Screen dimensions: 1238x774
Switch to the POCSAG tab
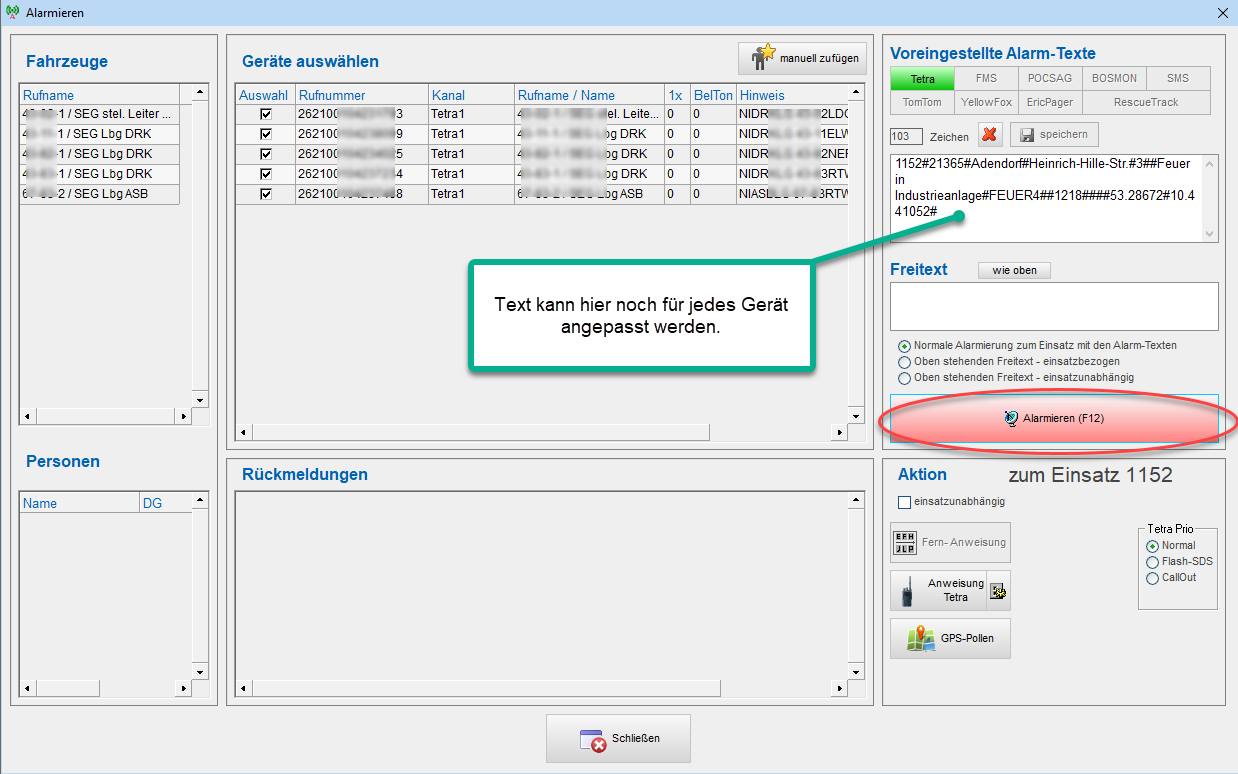(x=1049, y=78)
